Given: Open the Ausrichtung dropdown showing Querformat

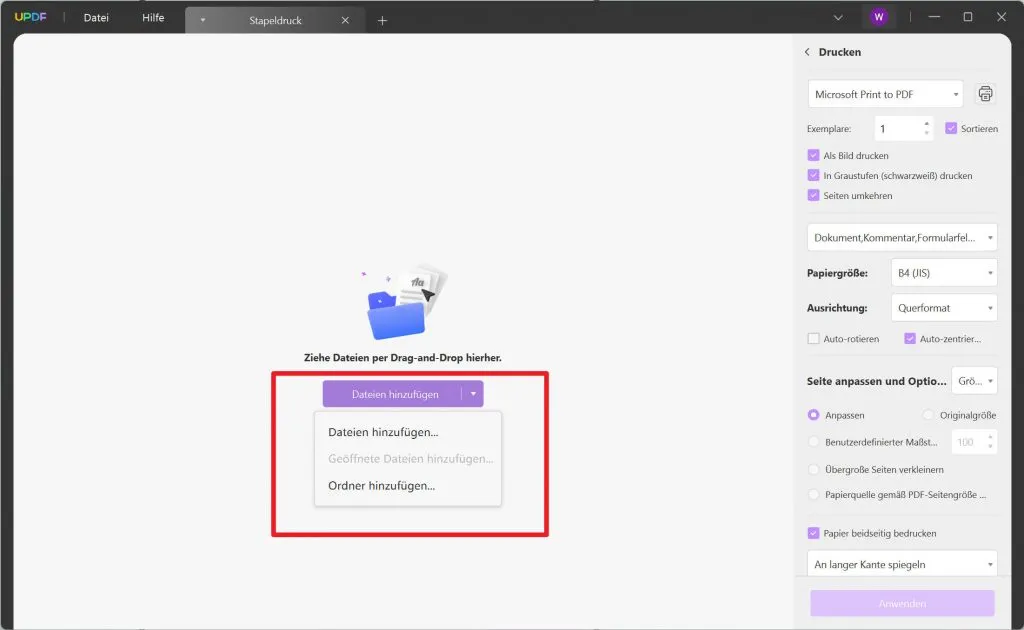Looking at the screenshot, I should point(943,307).
